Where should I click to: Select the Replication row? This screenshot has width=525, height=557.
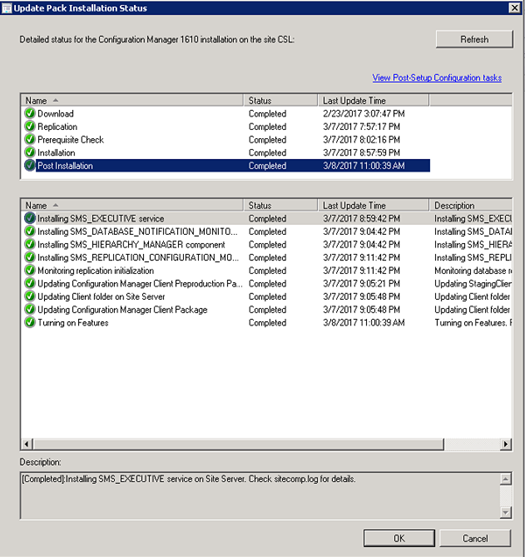tap(226, 126)
